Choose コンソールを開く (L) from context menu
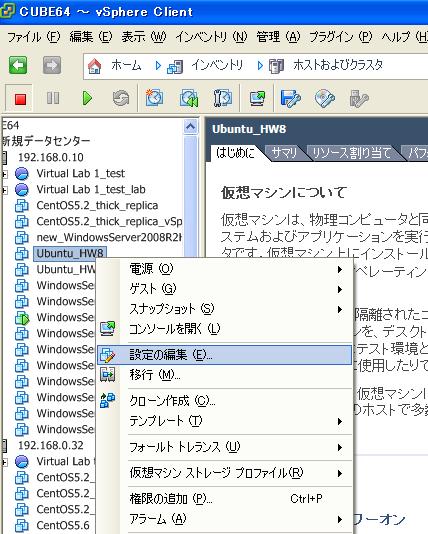This screenshot has width=428, height=534. pos(224,329)
